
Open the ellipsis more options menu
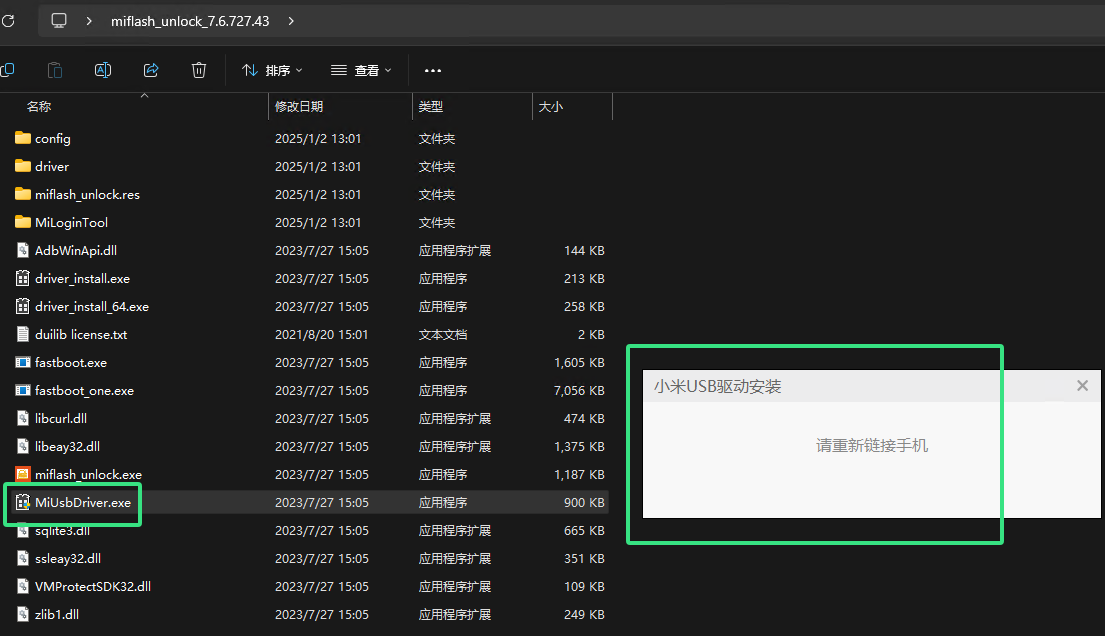point(432,70)
